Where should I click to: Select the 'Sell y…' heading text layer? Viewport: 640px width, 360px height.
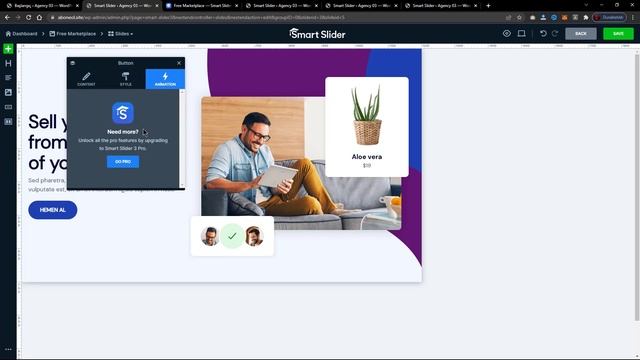click(x=47, y=142)
